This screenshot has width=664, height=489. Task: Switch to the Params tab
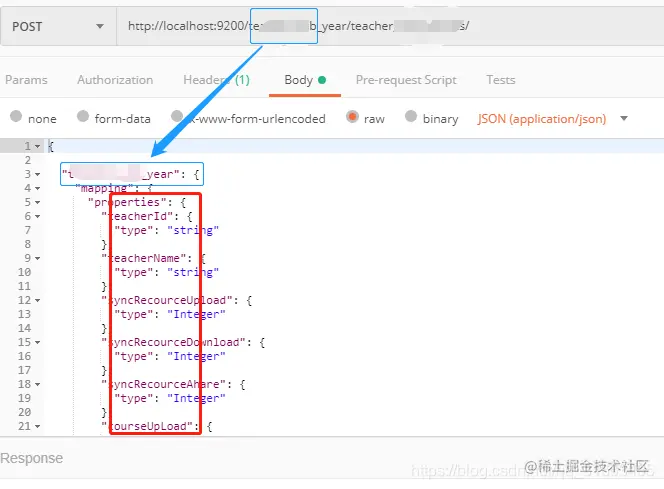(x=26, y=80)
